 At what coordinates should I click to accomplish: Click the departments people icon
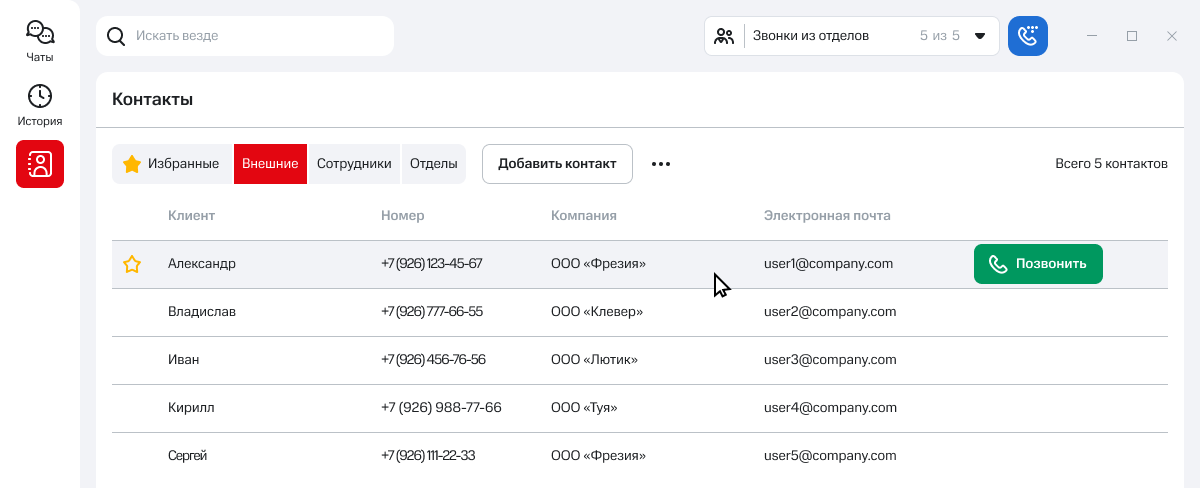[725, 36]
